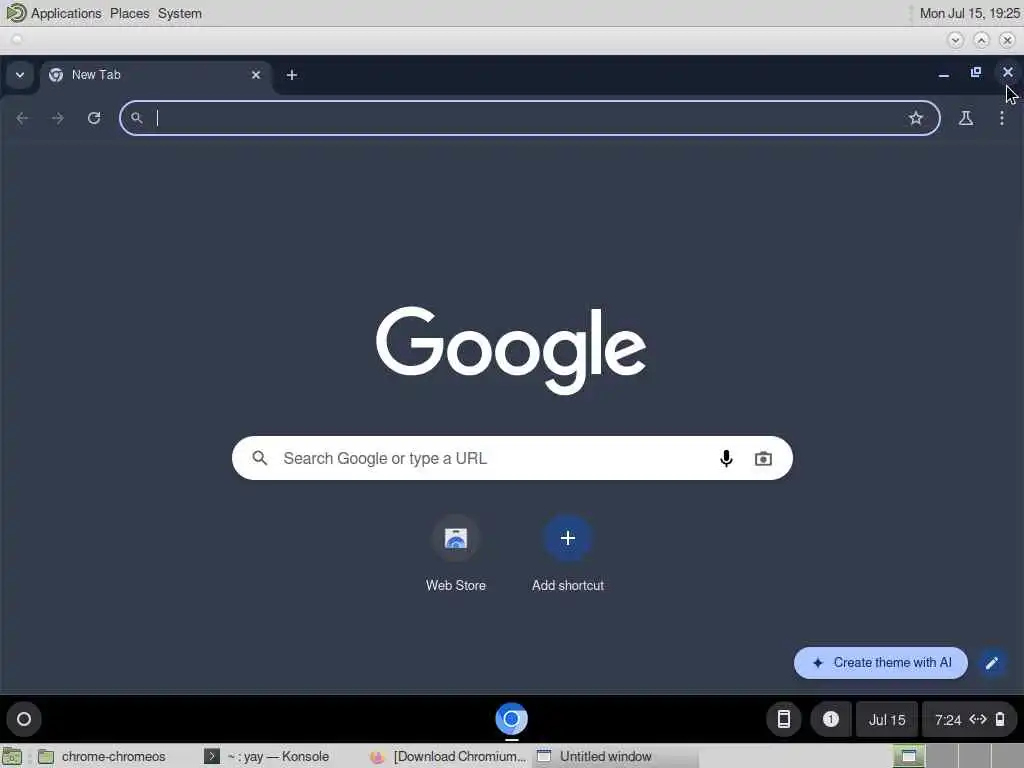The height and width of the screenshot is (768, 1024).
Task: Click Create theme with AI button
Action: [880, 663]
